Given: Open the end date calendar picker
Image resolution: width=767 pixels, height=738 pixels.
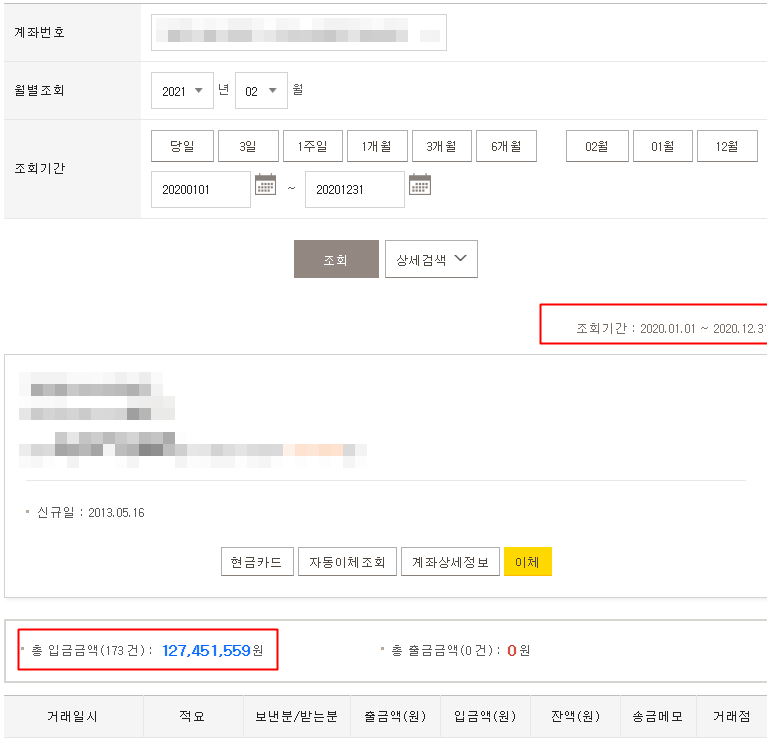Looking at the screenshot, I should tap(420, 184).
